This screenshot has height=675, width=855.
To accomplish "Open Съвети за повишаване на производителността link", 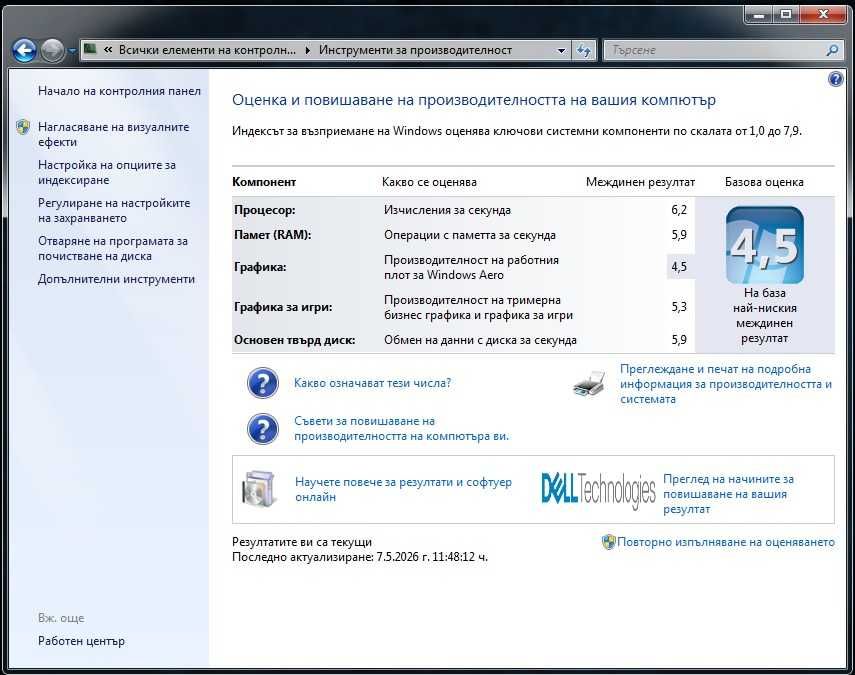I will click(x=401, y=429).
